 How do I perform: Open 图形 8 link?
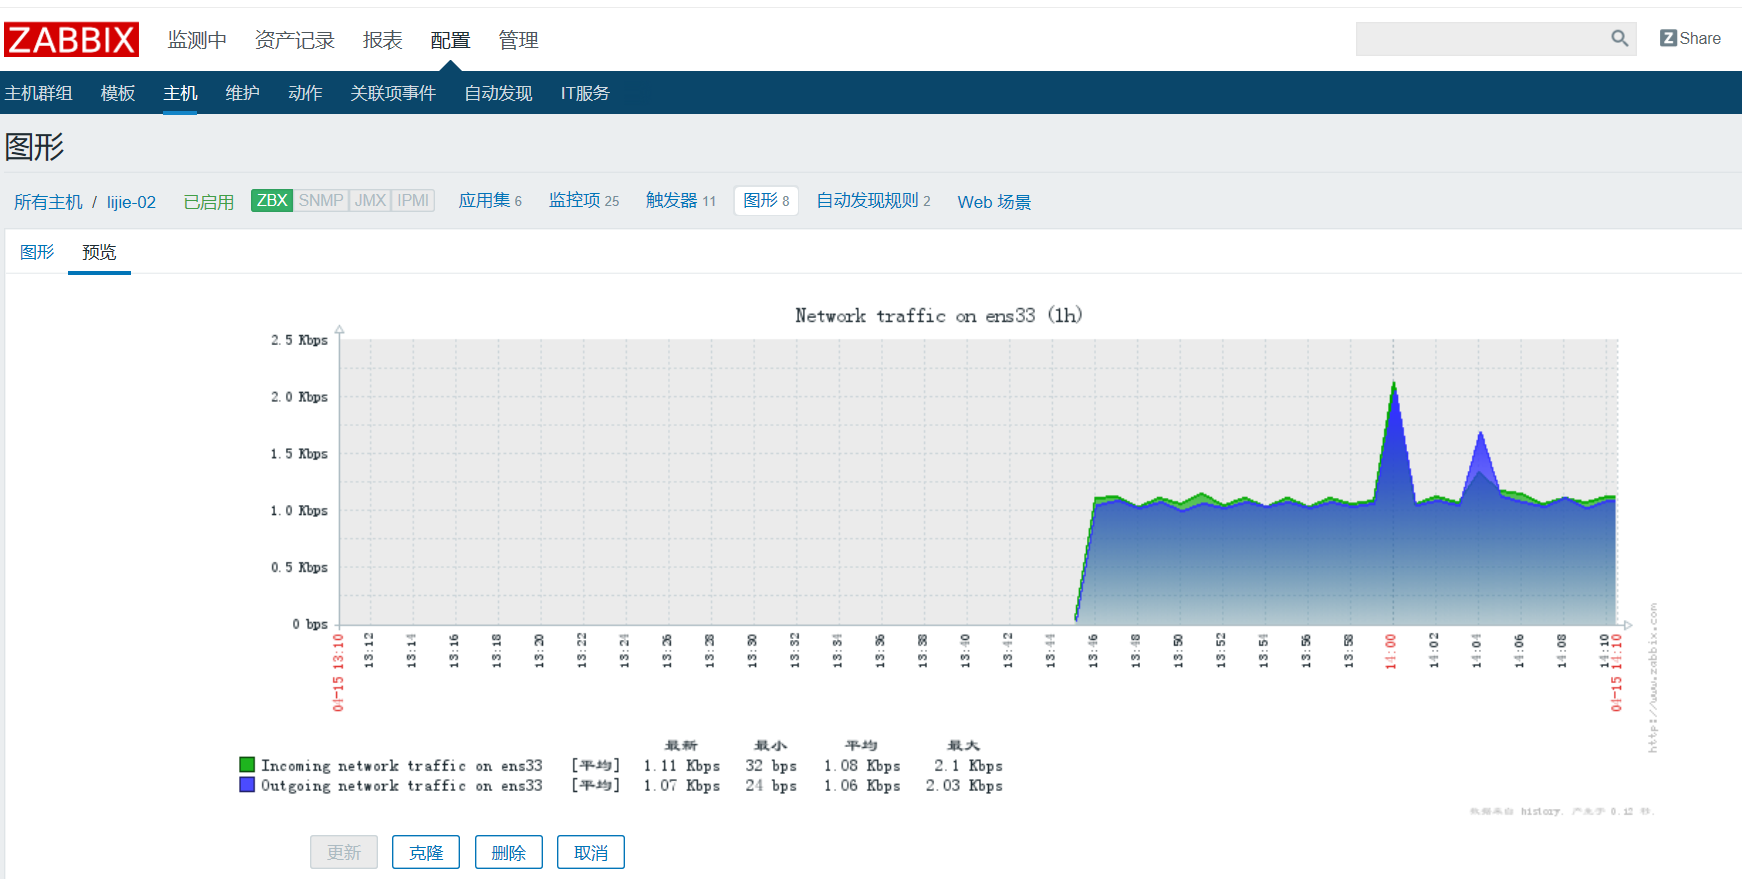point(766,201)
